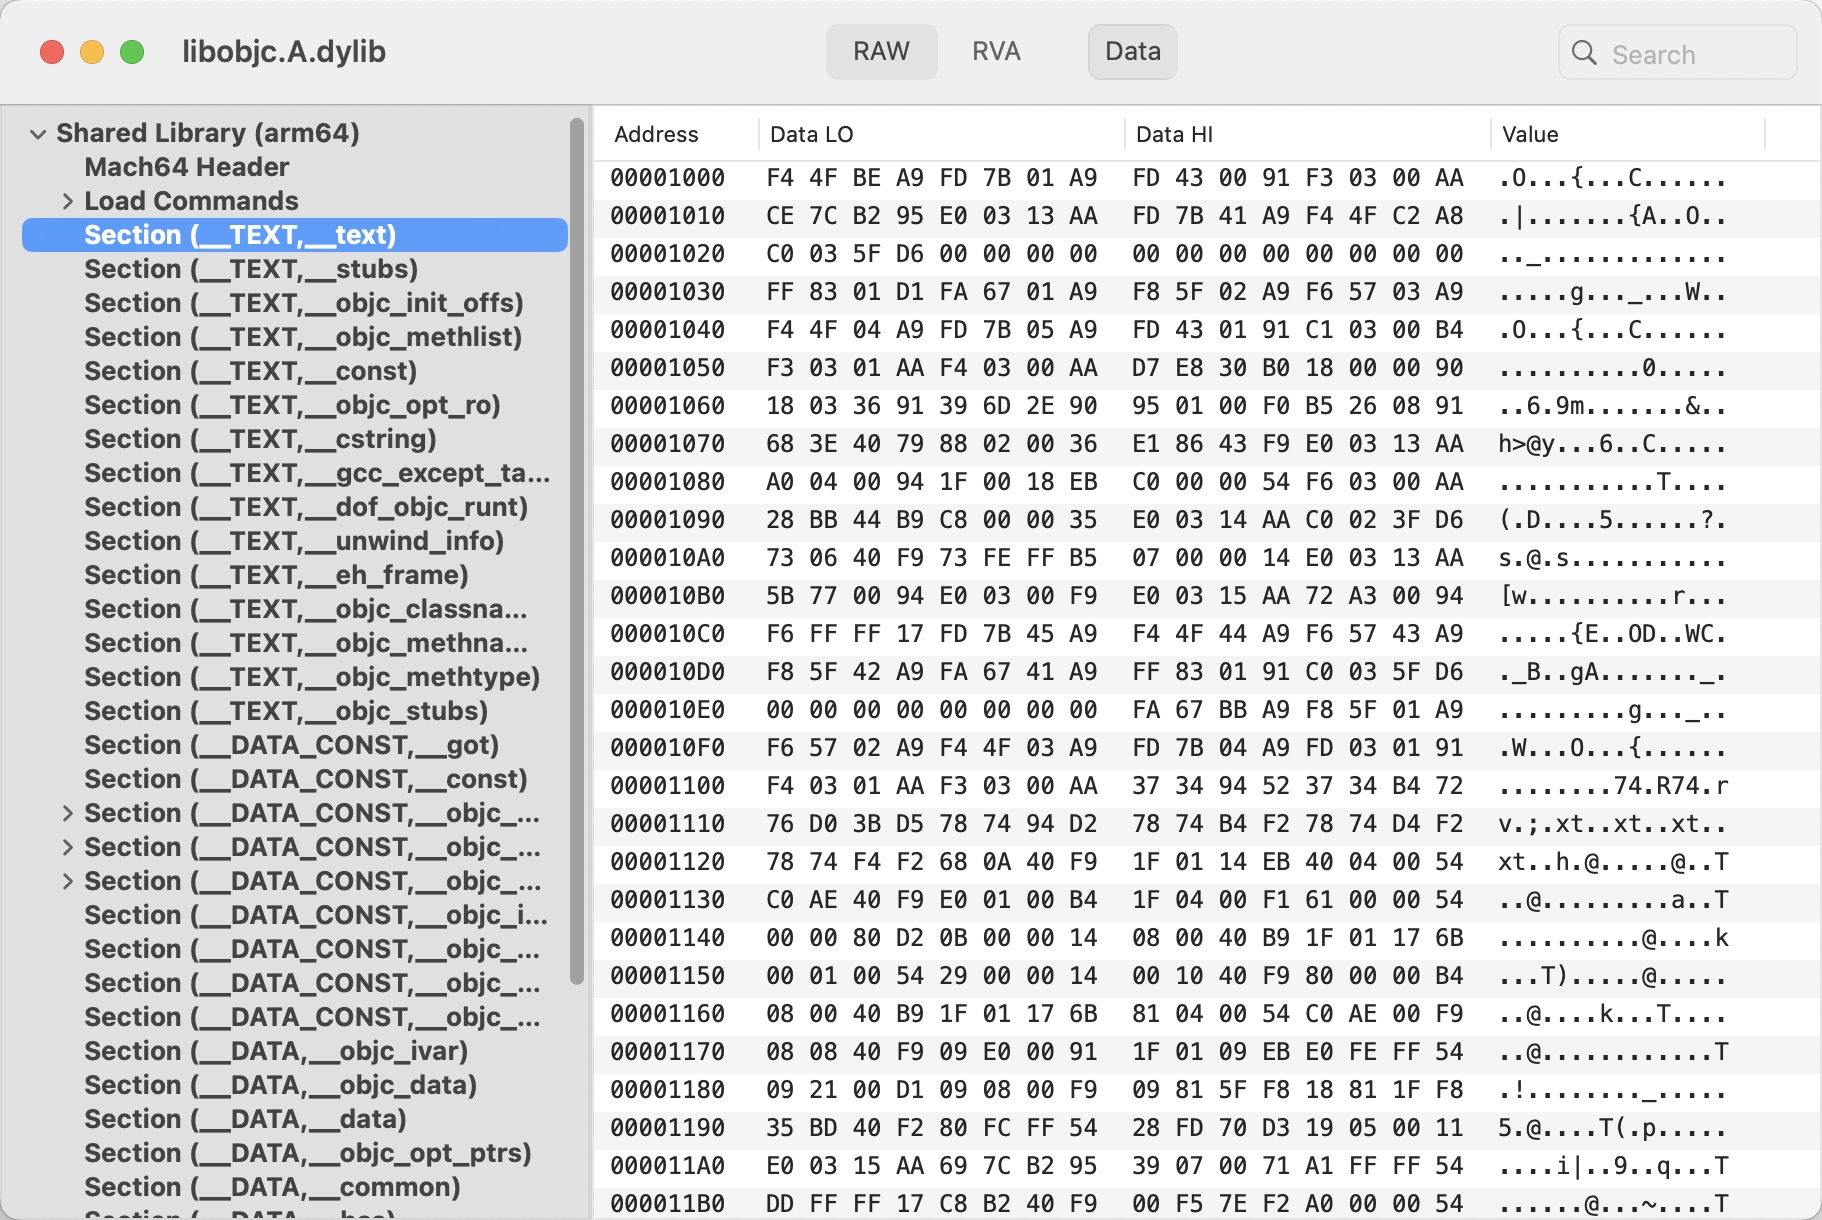Select row at address 00001000
The width and height of the screenshot is (1822, 1220).
(x=1207, y=178)
